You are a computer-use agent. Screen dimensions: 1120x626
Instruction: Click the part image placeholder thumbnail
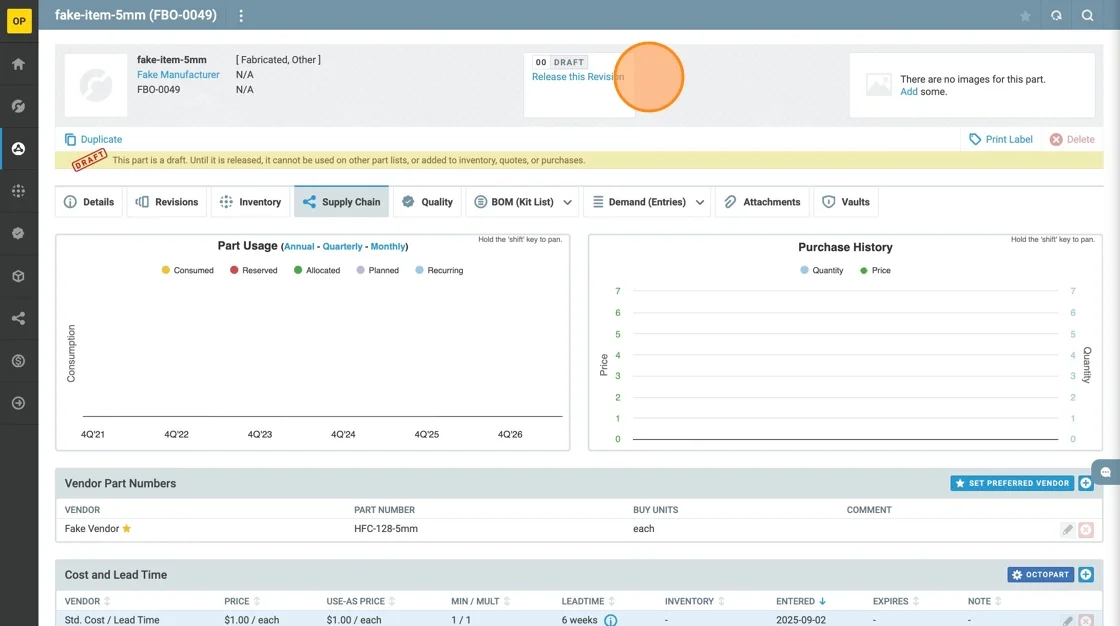tap(96, 85)
